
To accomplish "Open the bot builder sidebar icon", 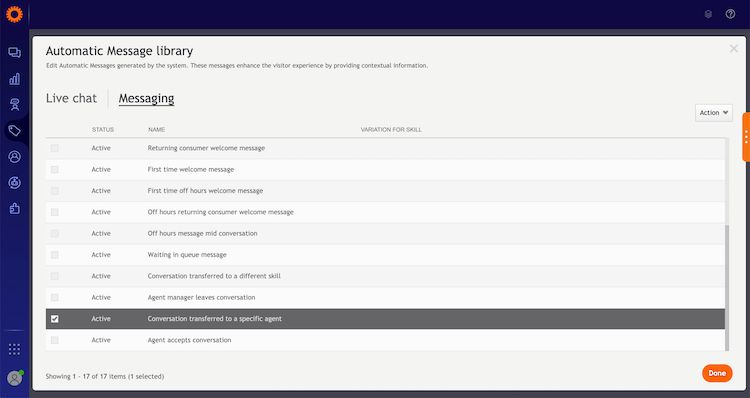I will (x=15, y=105).
